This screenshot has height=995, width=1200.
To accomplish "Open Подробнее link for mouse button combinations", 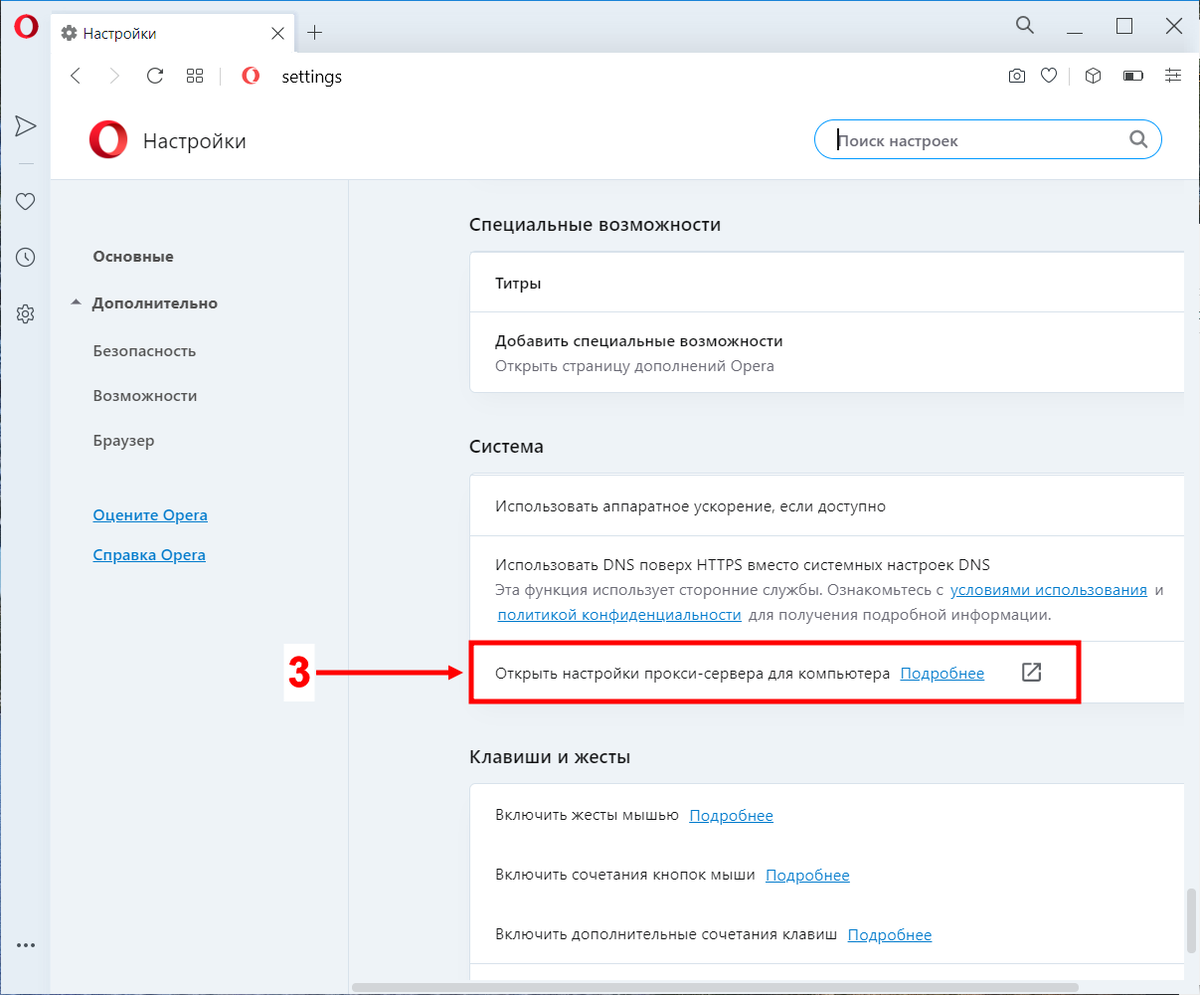I will (807, 875).
